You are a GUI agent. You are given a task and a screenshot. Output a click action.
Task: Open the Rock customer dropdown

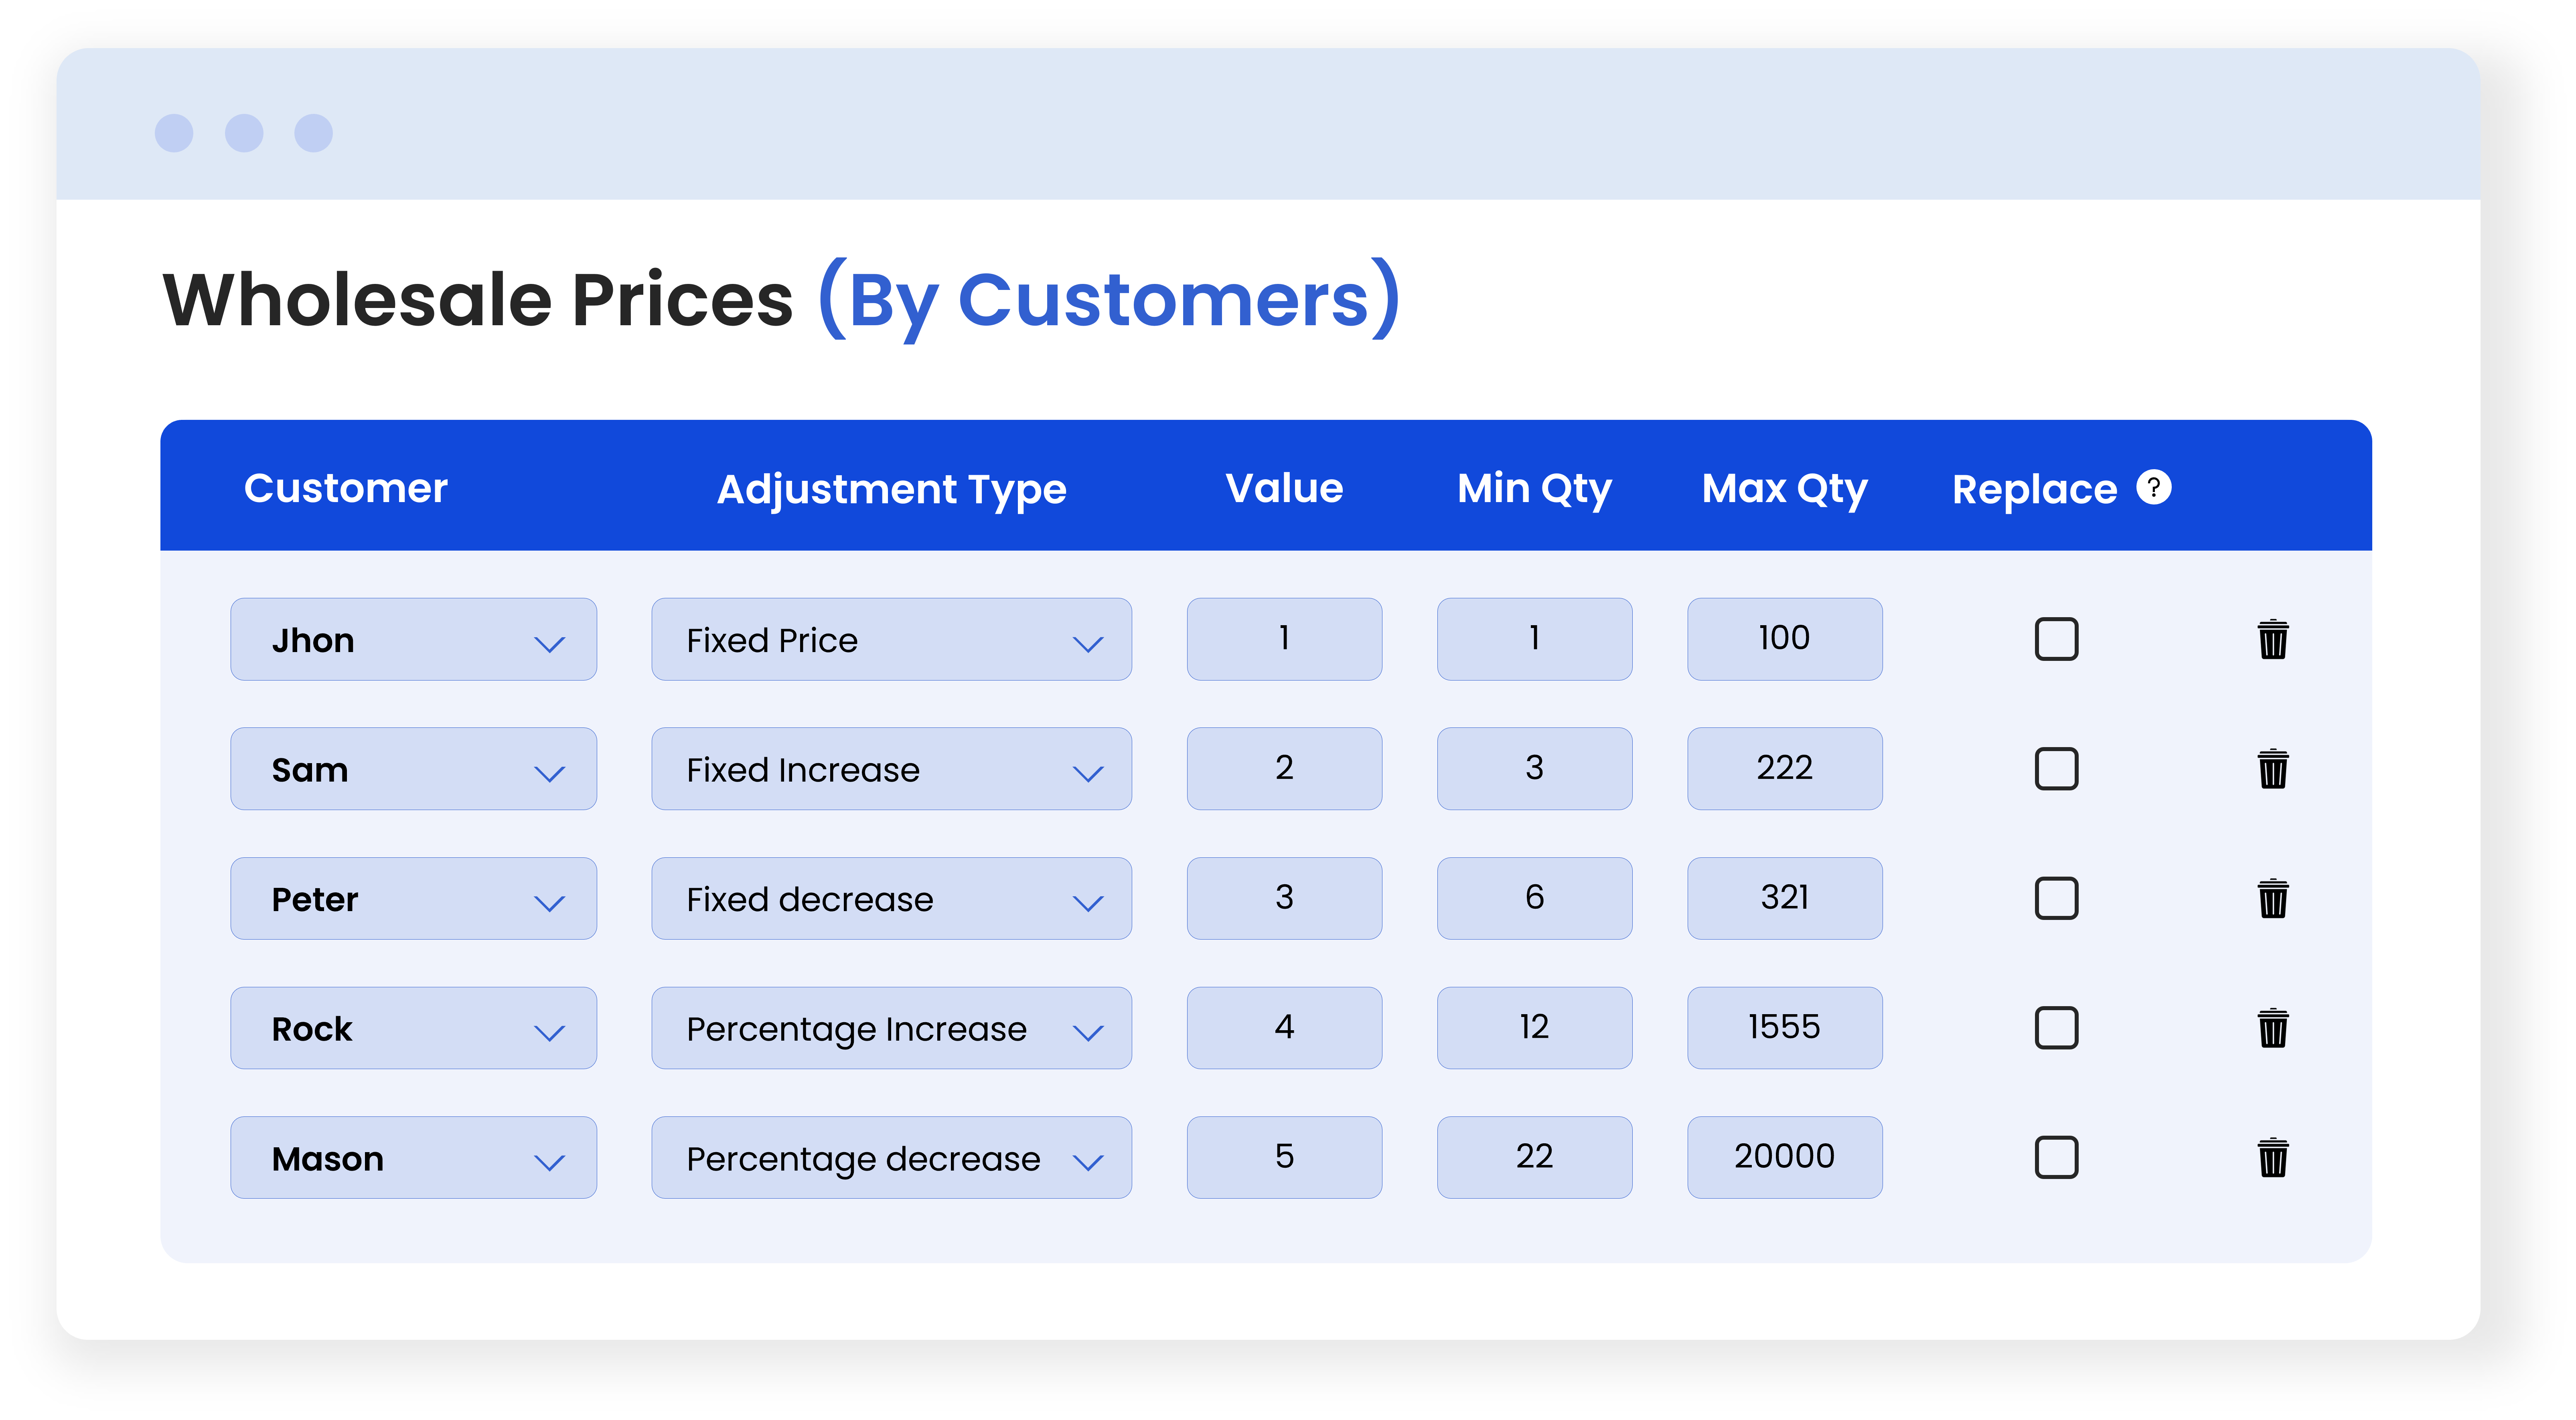[x=413, y=1028]
